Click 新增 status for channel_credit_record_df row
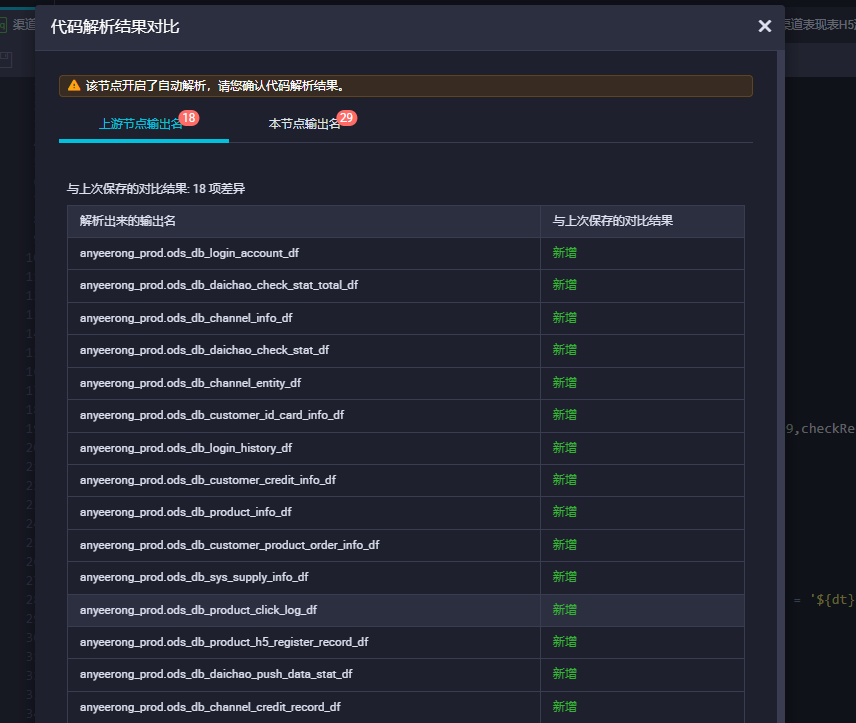 (x=564, y=707)
